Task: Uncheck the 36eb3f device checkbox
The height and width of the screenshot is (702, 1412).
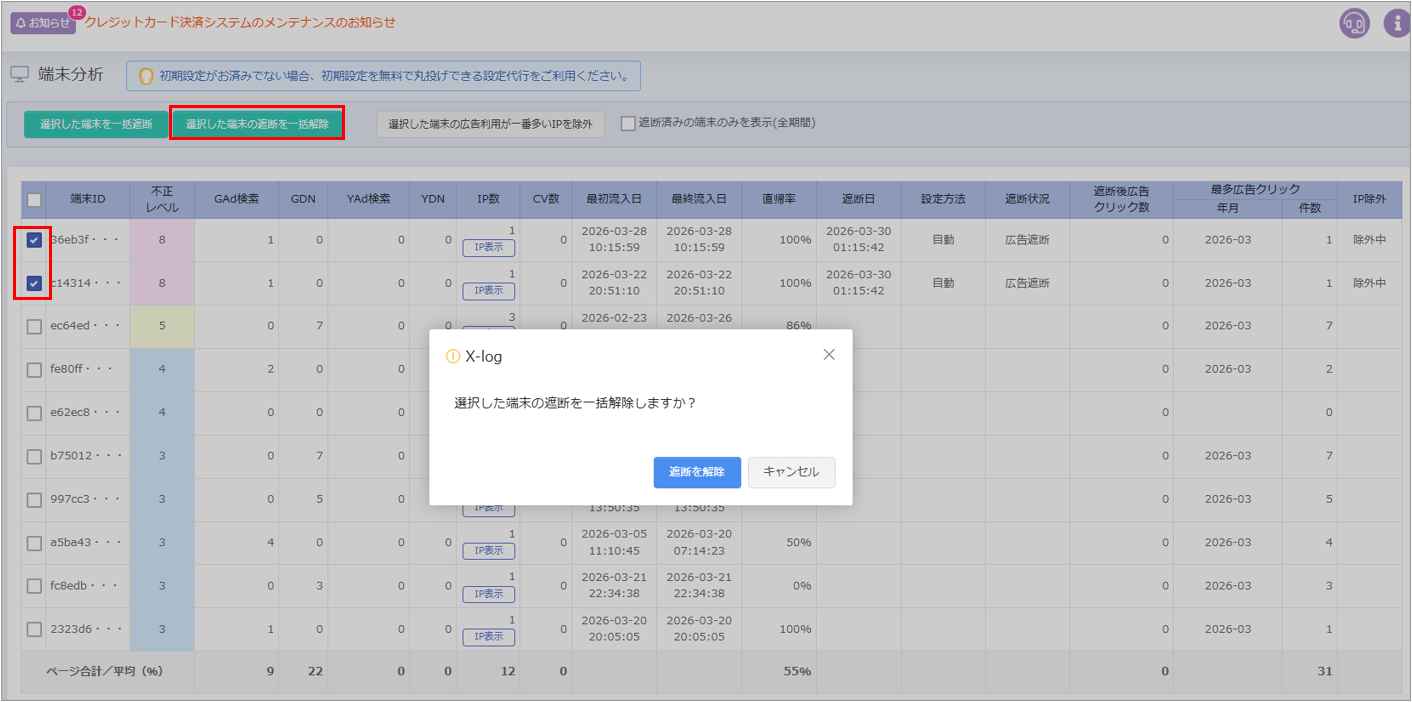Action: (x=34, y=240)
